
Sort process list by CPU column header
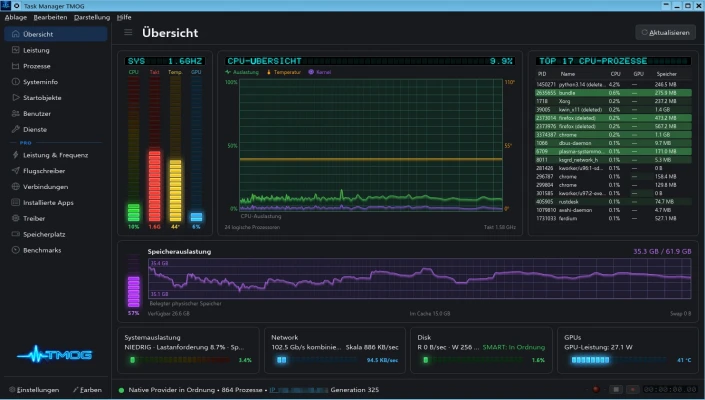(615, 74)
